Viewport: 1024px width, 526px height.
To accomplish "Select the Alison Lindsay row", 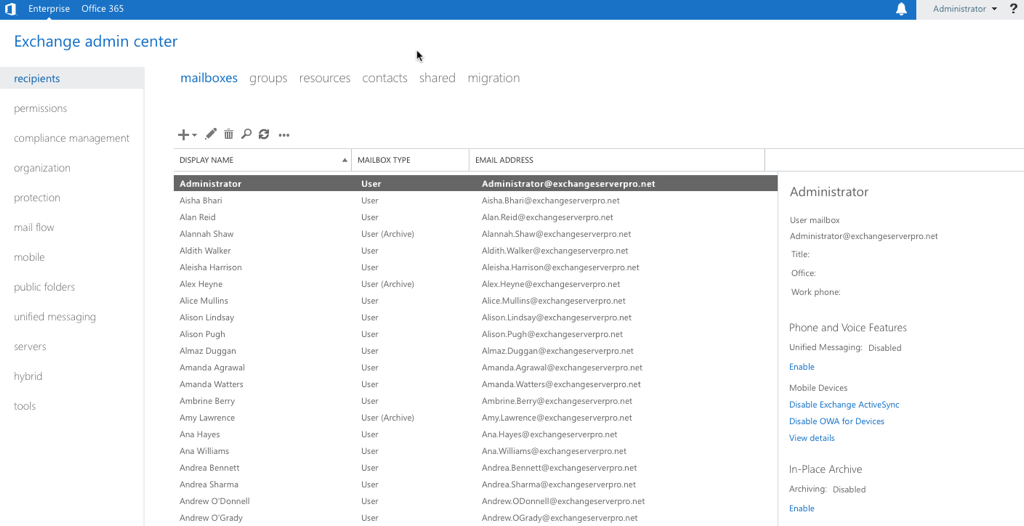I will 475,318.
